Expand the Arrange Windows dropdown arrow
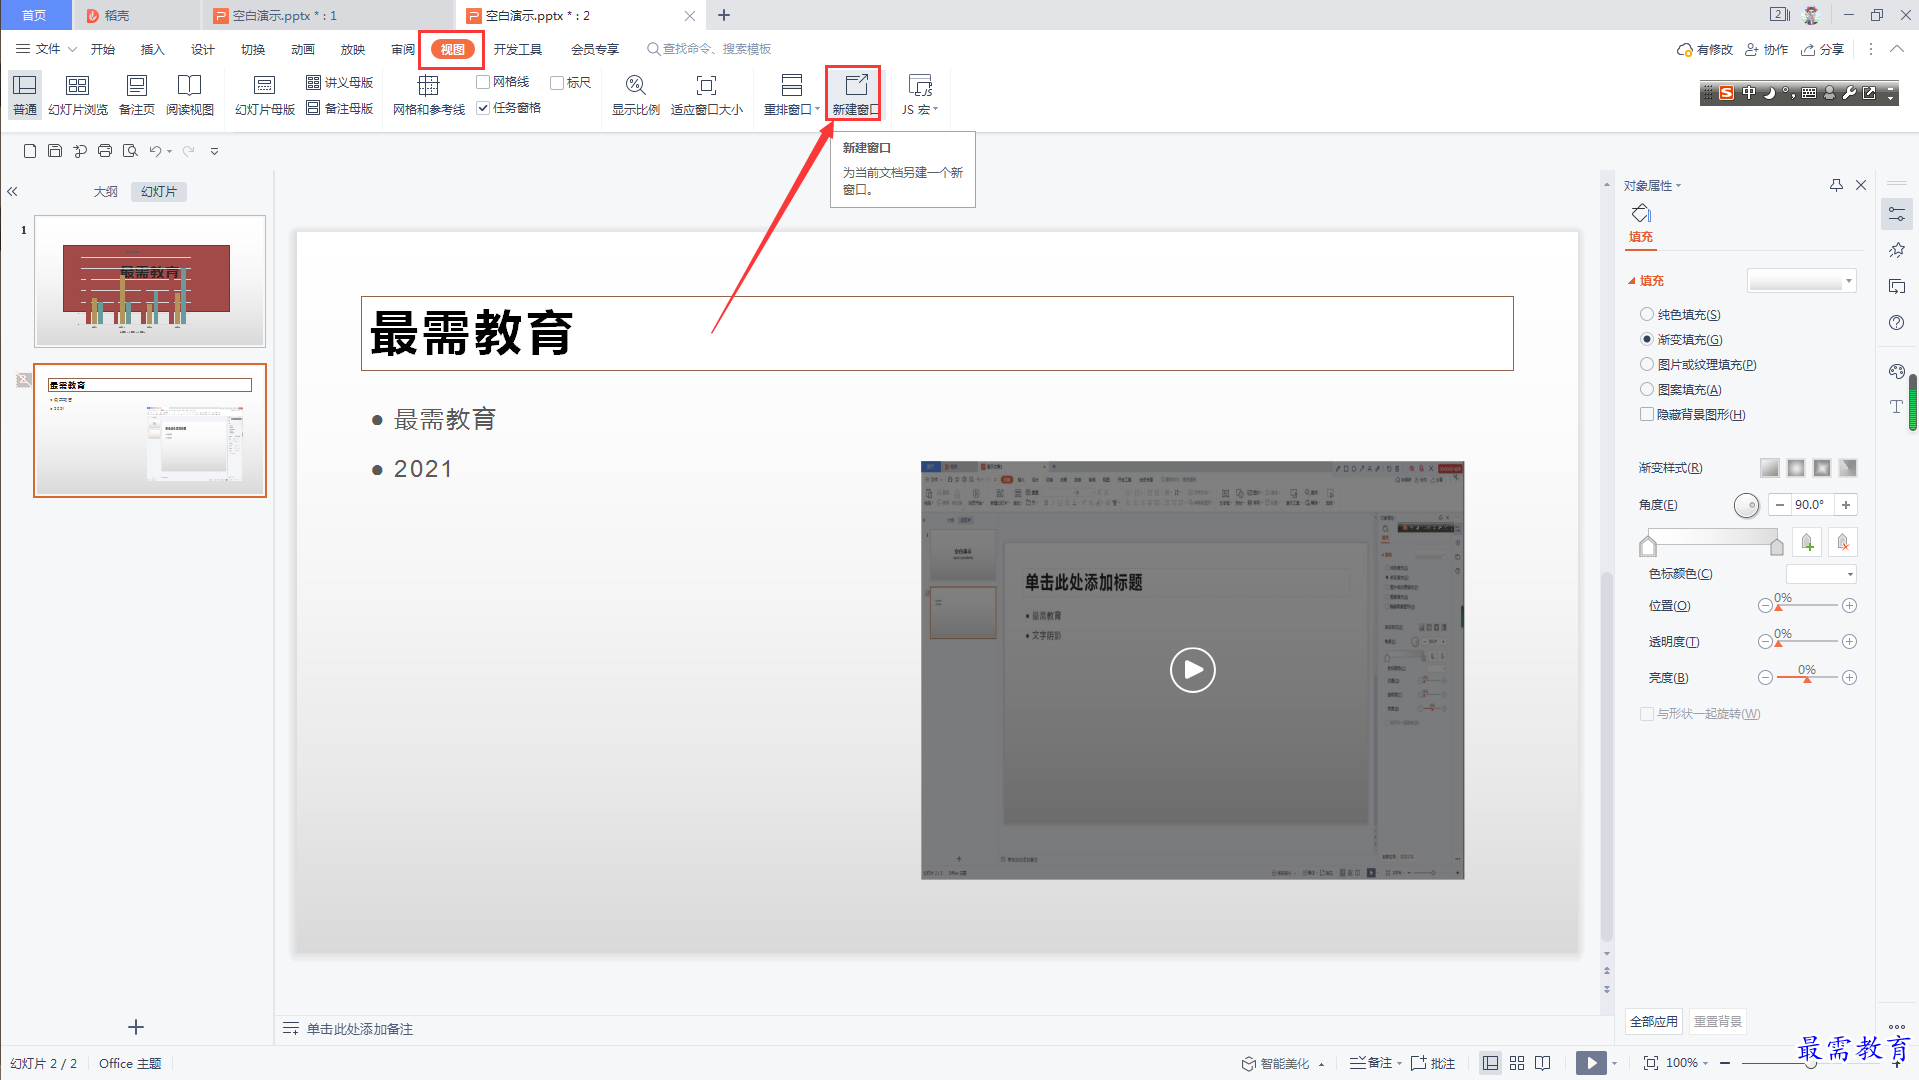 817,109
